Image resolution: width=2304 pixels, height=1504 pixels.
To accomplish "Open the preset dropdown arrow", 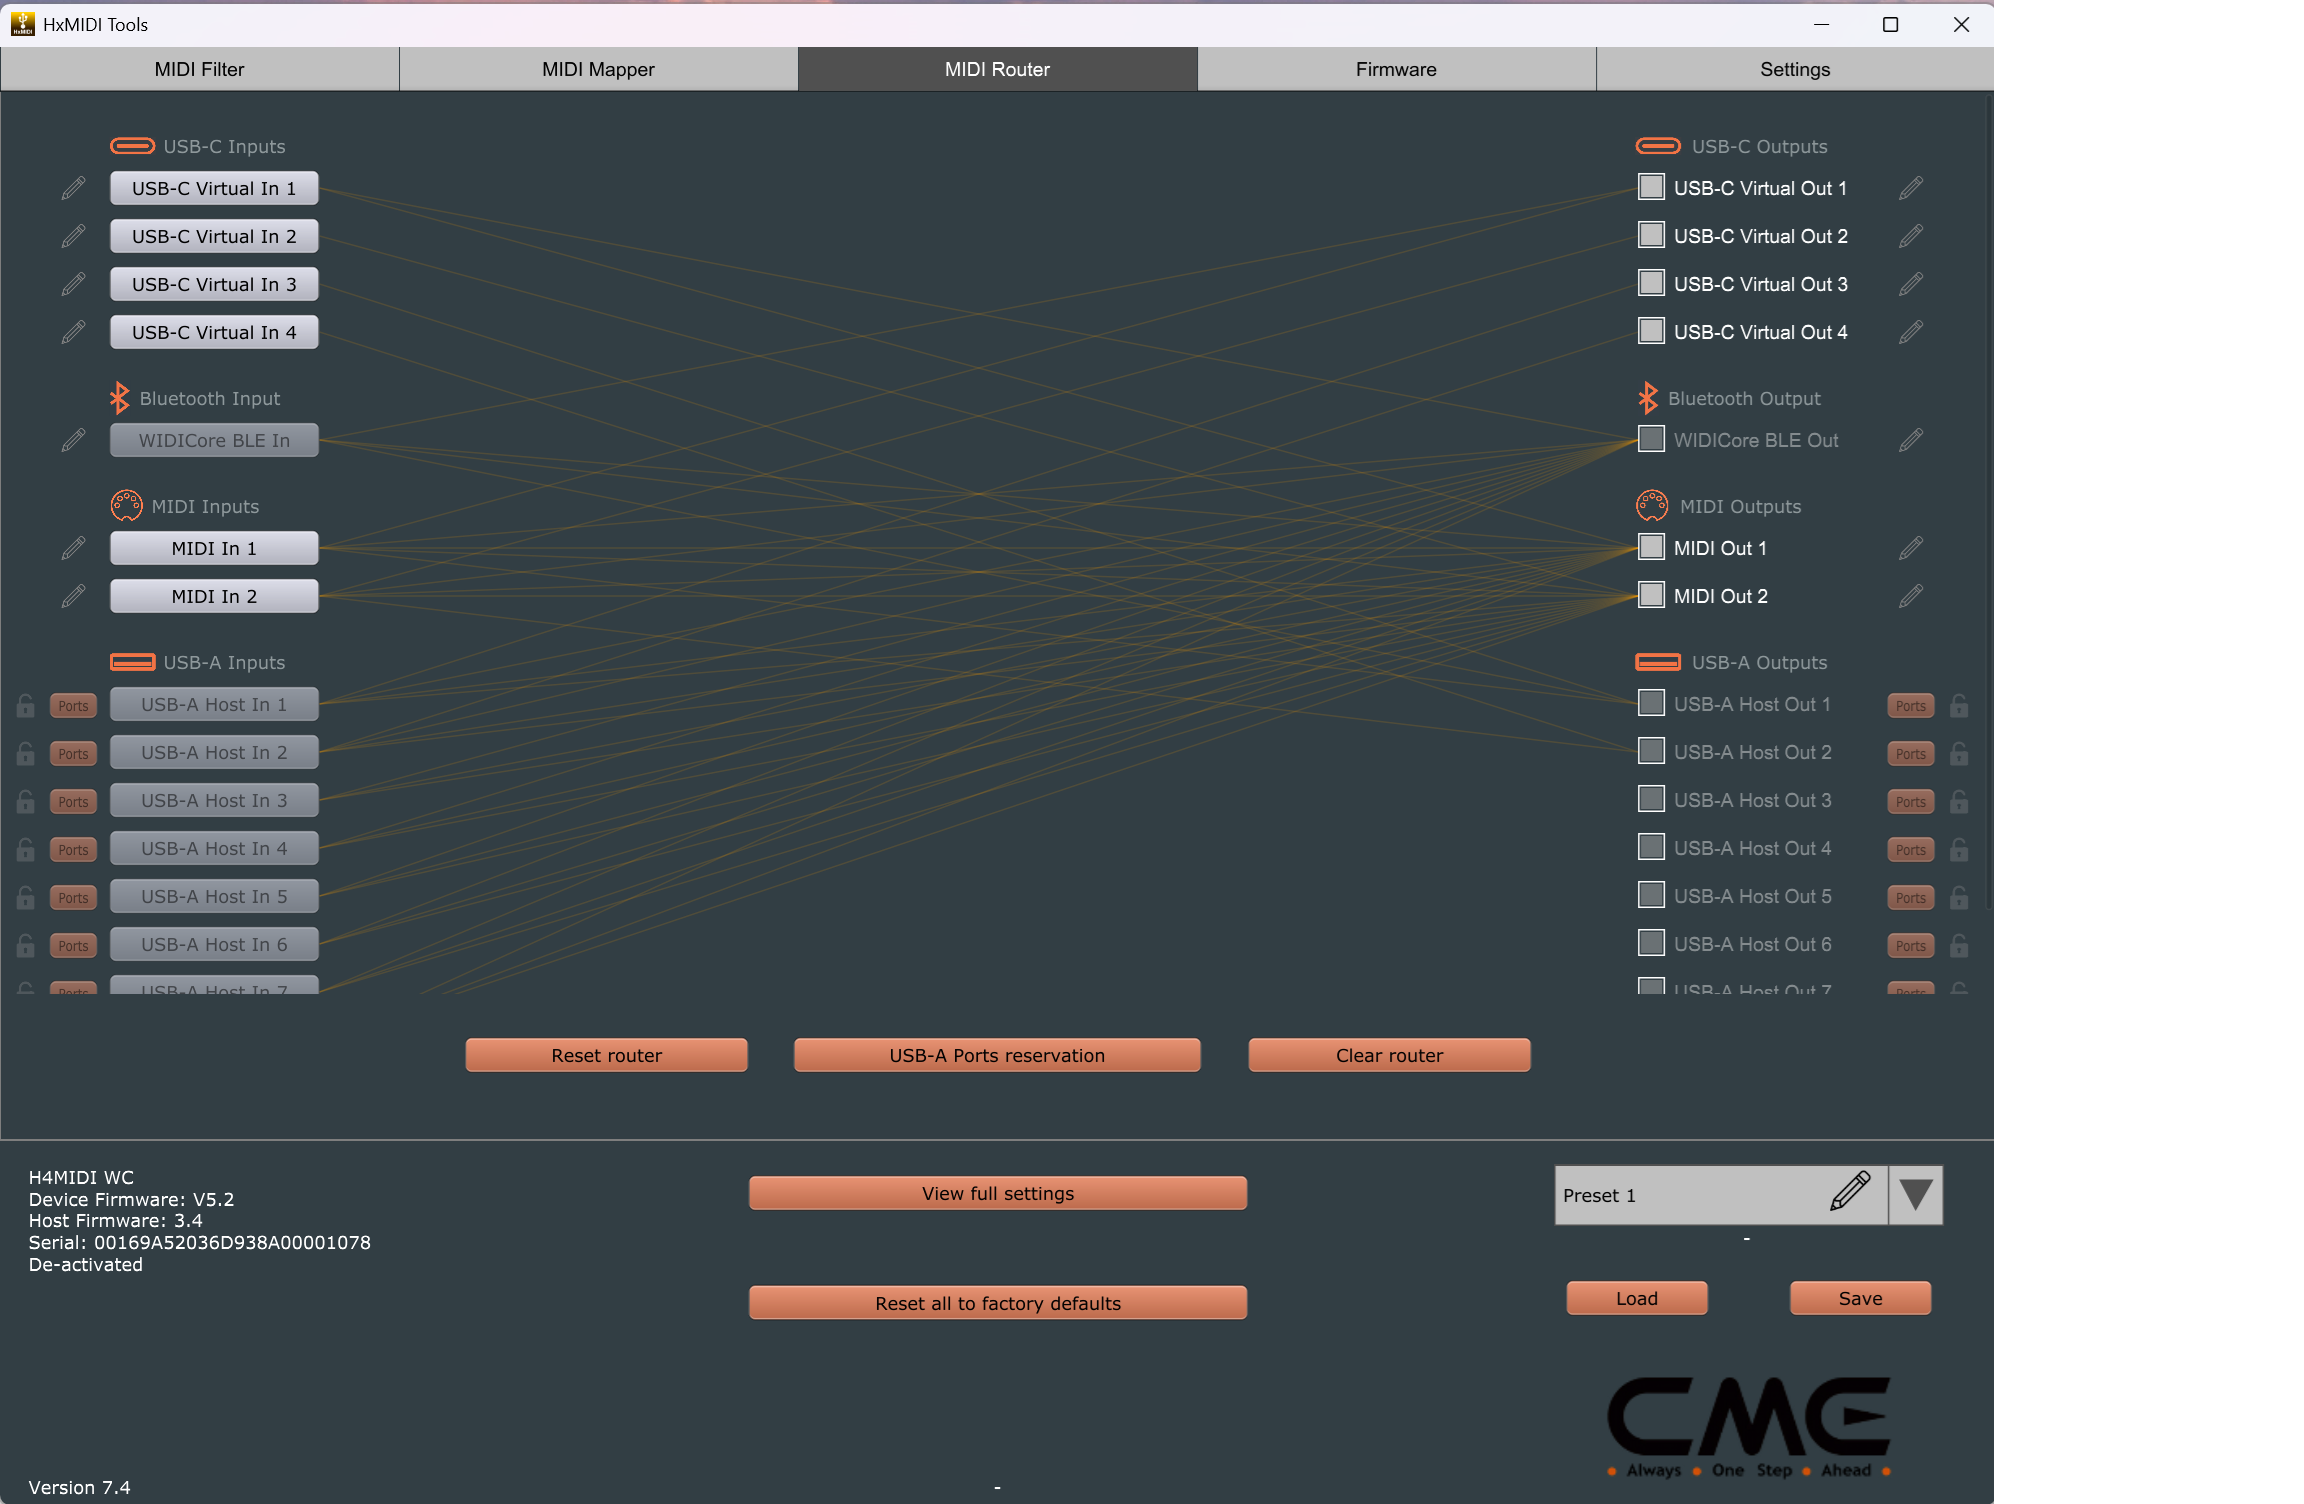I will (x=1915, y=1194).
